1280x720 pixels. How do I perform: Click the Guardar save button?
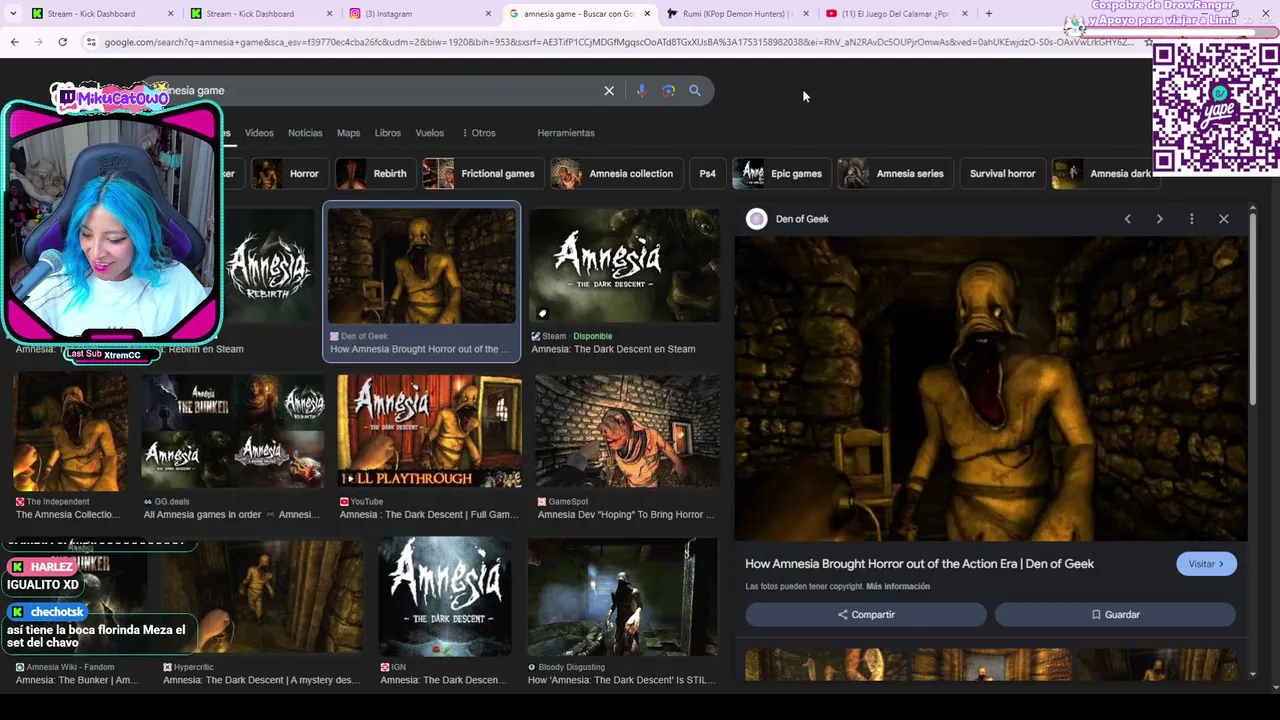point(1115,615)
